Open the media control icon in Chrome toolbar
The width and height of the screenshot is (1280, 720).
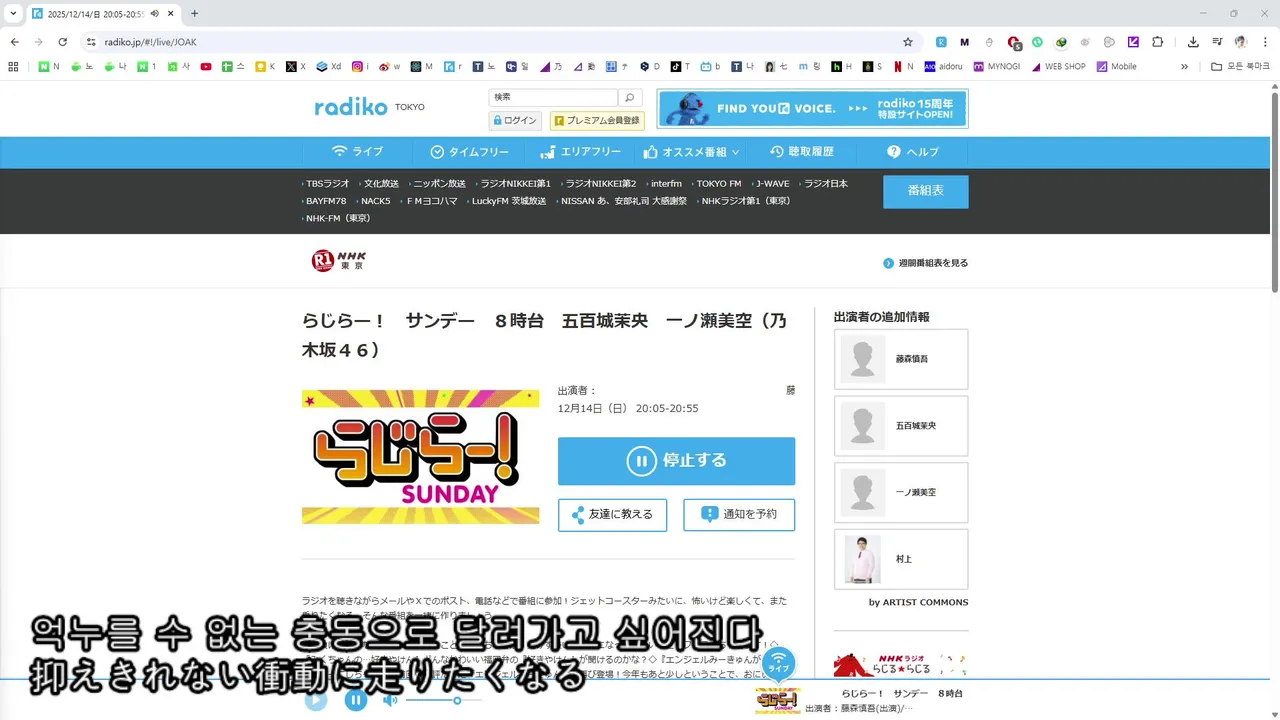tap(1217, 42)
